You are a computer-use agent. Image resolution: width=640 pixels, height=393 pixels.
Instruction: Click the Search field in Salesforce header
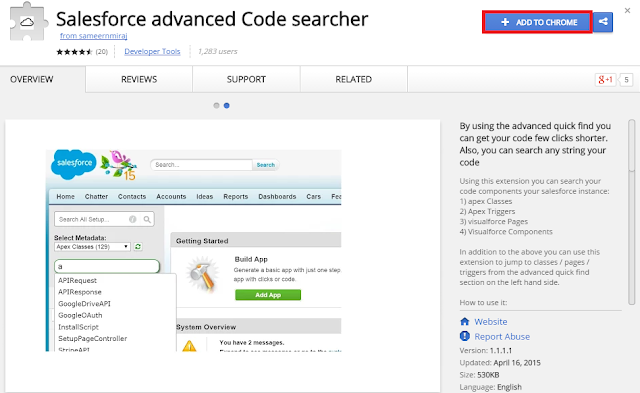(202, 165)
